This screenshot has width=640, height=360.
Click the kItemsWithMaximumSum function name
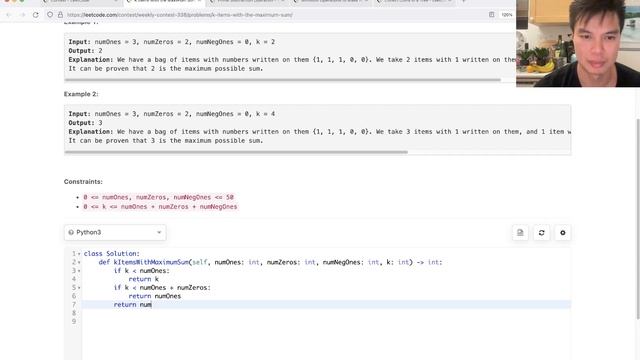[151, 262]
